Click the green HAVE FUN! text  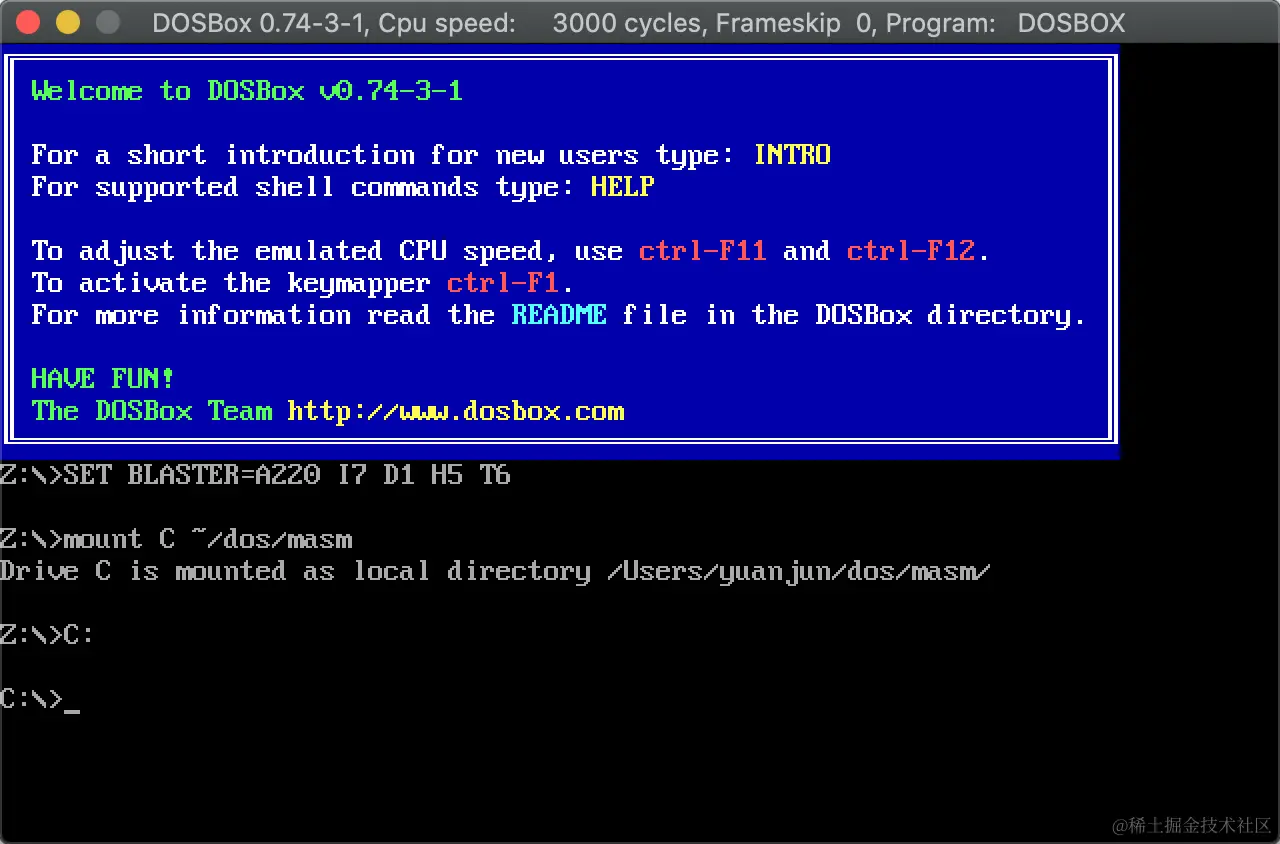click(103, 379)
